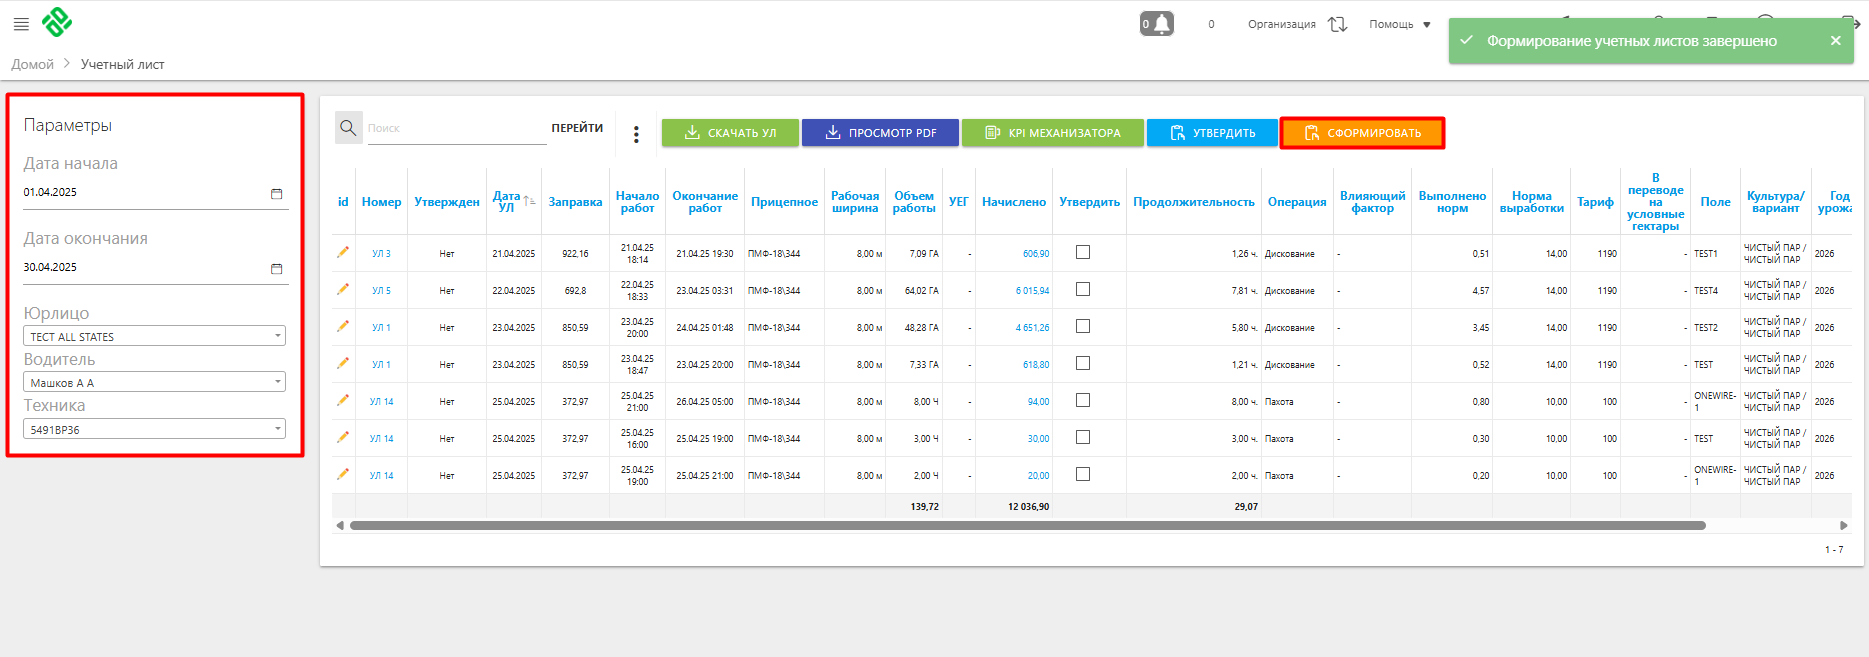The height and width of the screenshot is (657, 1869).
Task: Click the search magnifier icon
Action: tap(348, 128)
